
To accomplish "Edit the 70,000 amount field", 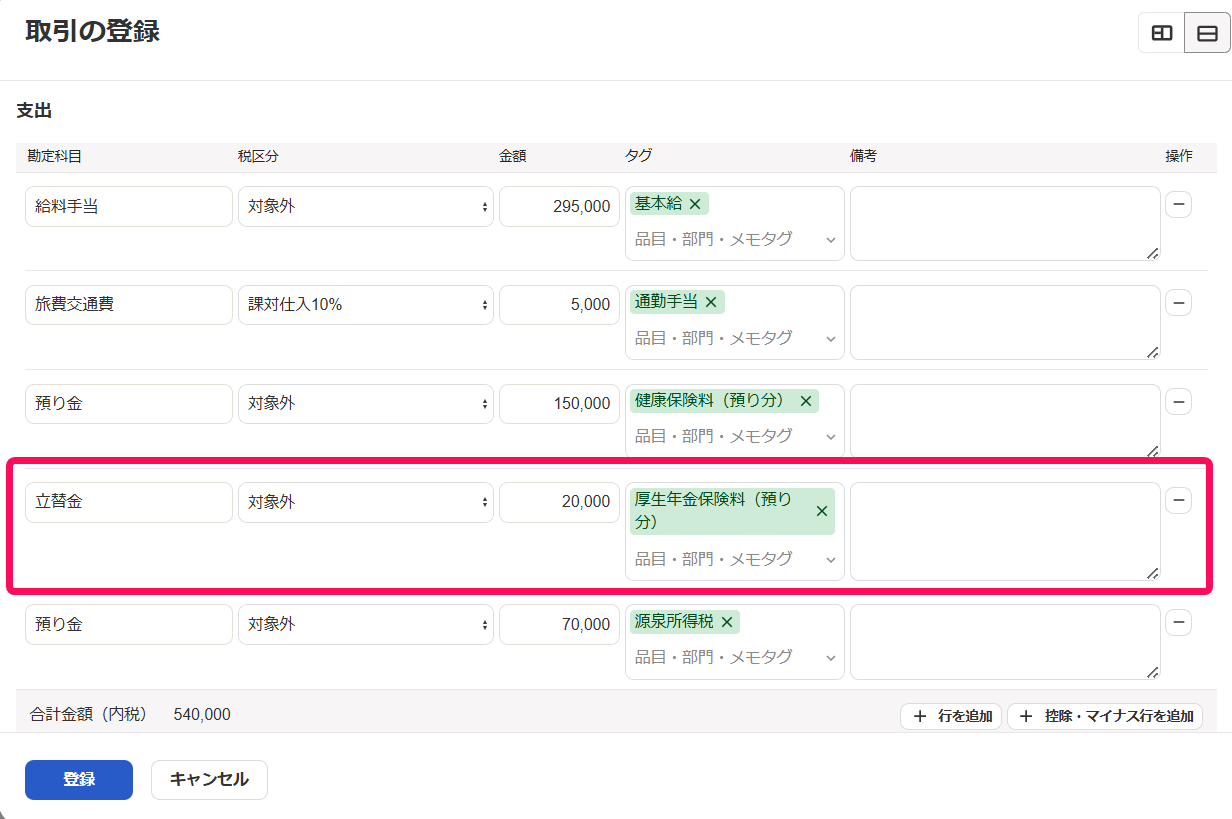I will pyautogui.click(x=559, y=625).
